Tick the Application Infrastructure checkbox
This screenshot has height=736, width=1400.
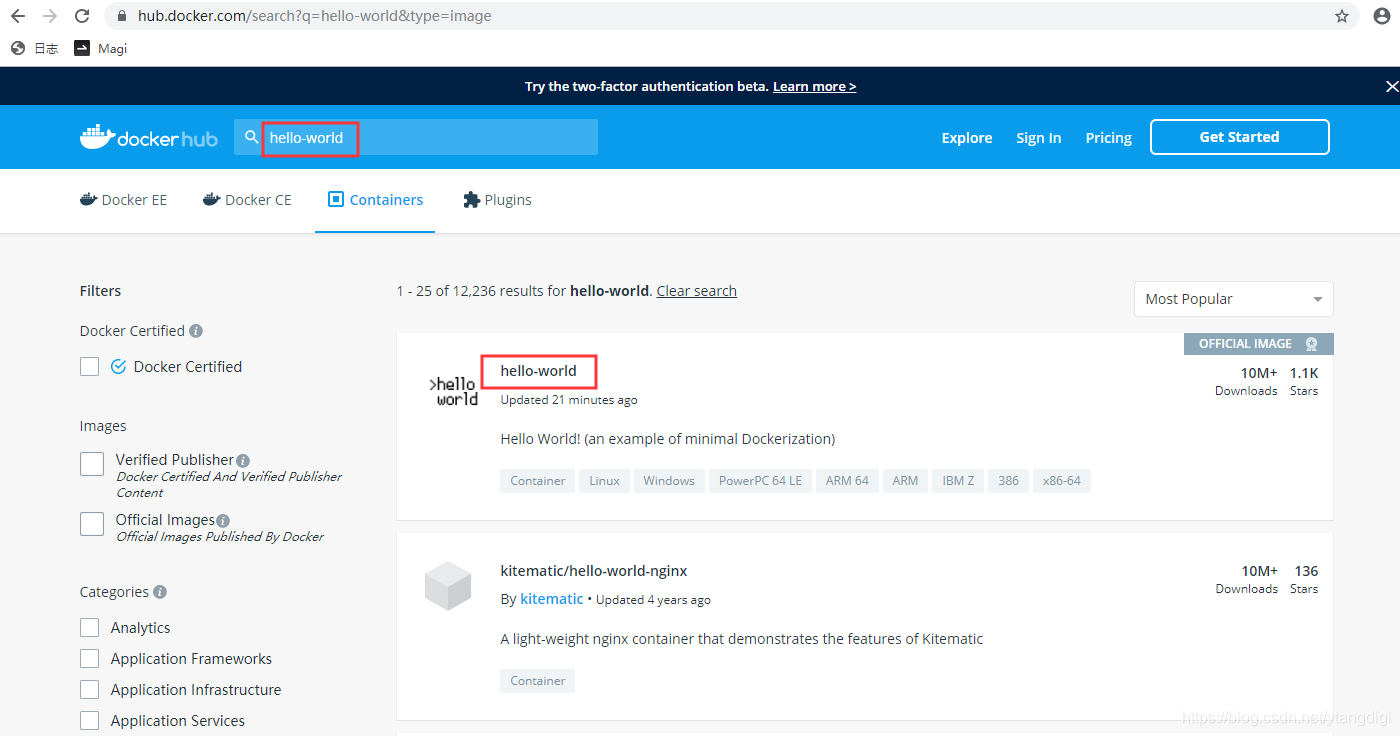(x=90, y=690)
